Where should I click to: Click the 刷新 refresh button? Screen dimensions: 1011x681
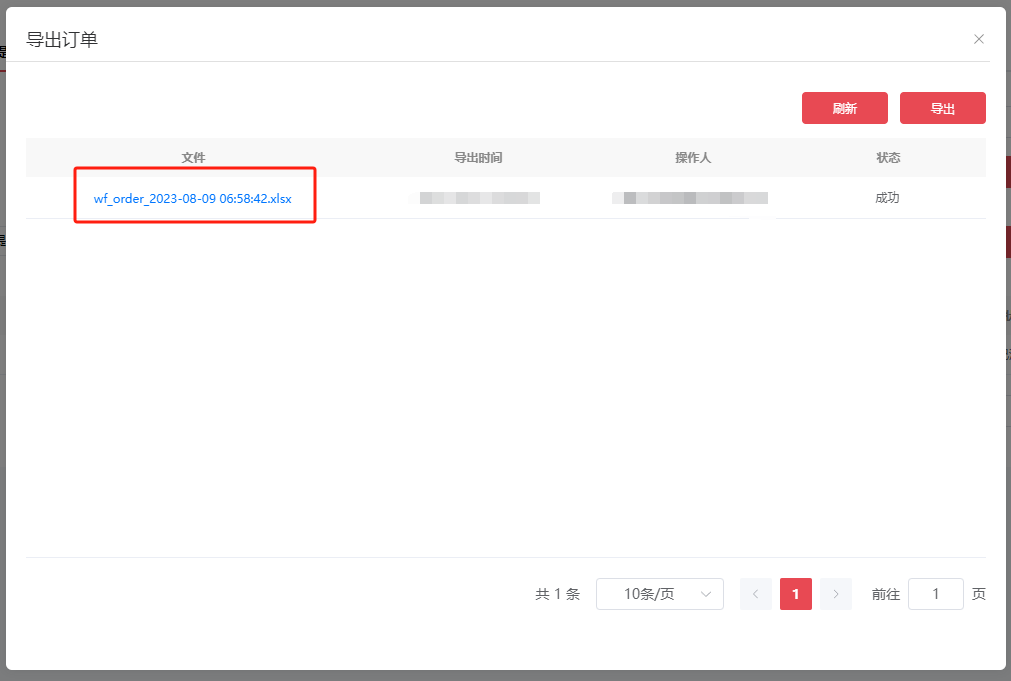point(844,107)
